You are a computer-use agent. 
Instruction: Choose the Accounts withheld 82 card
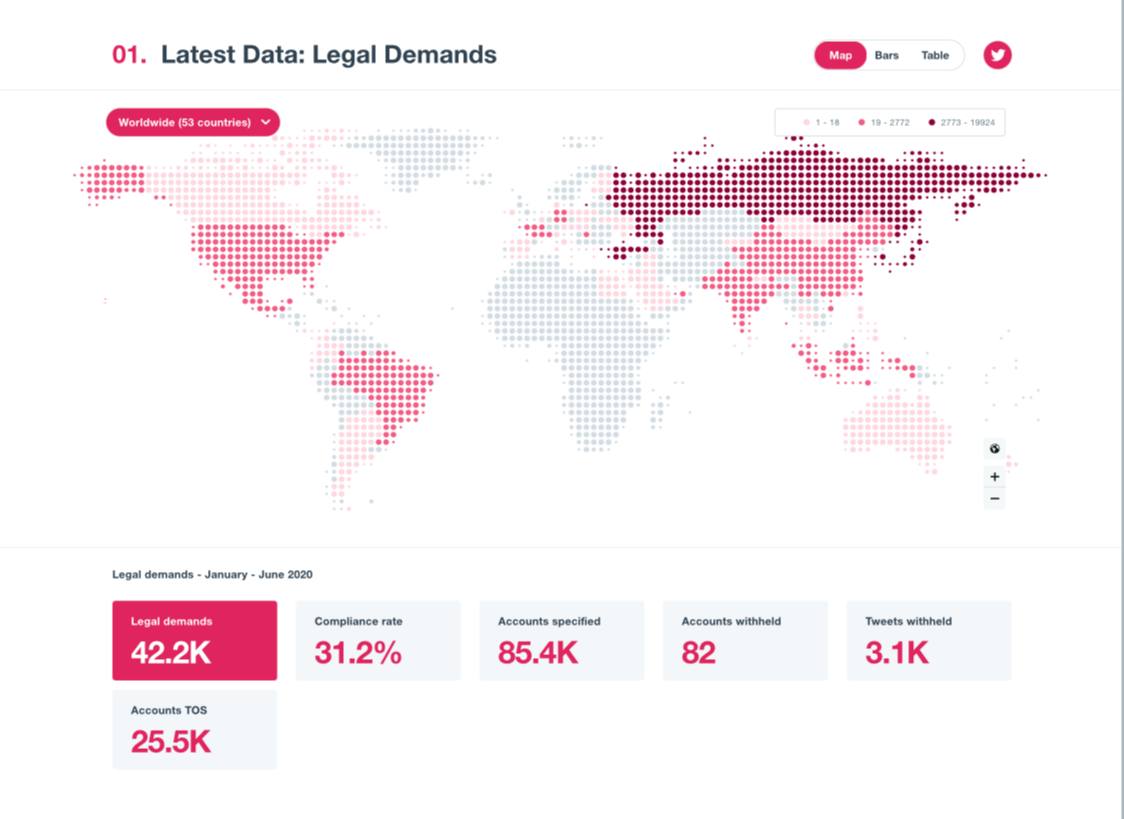(745, 640)
